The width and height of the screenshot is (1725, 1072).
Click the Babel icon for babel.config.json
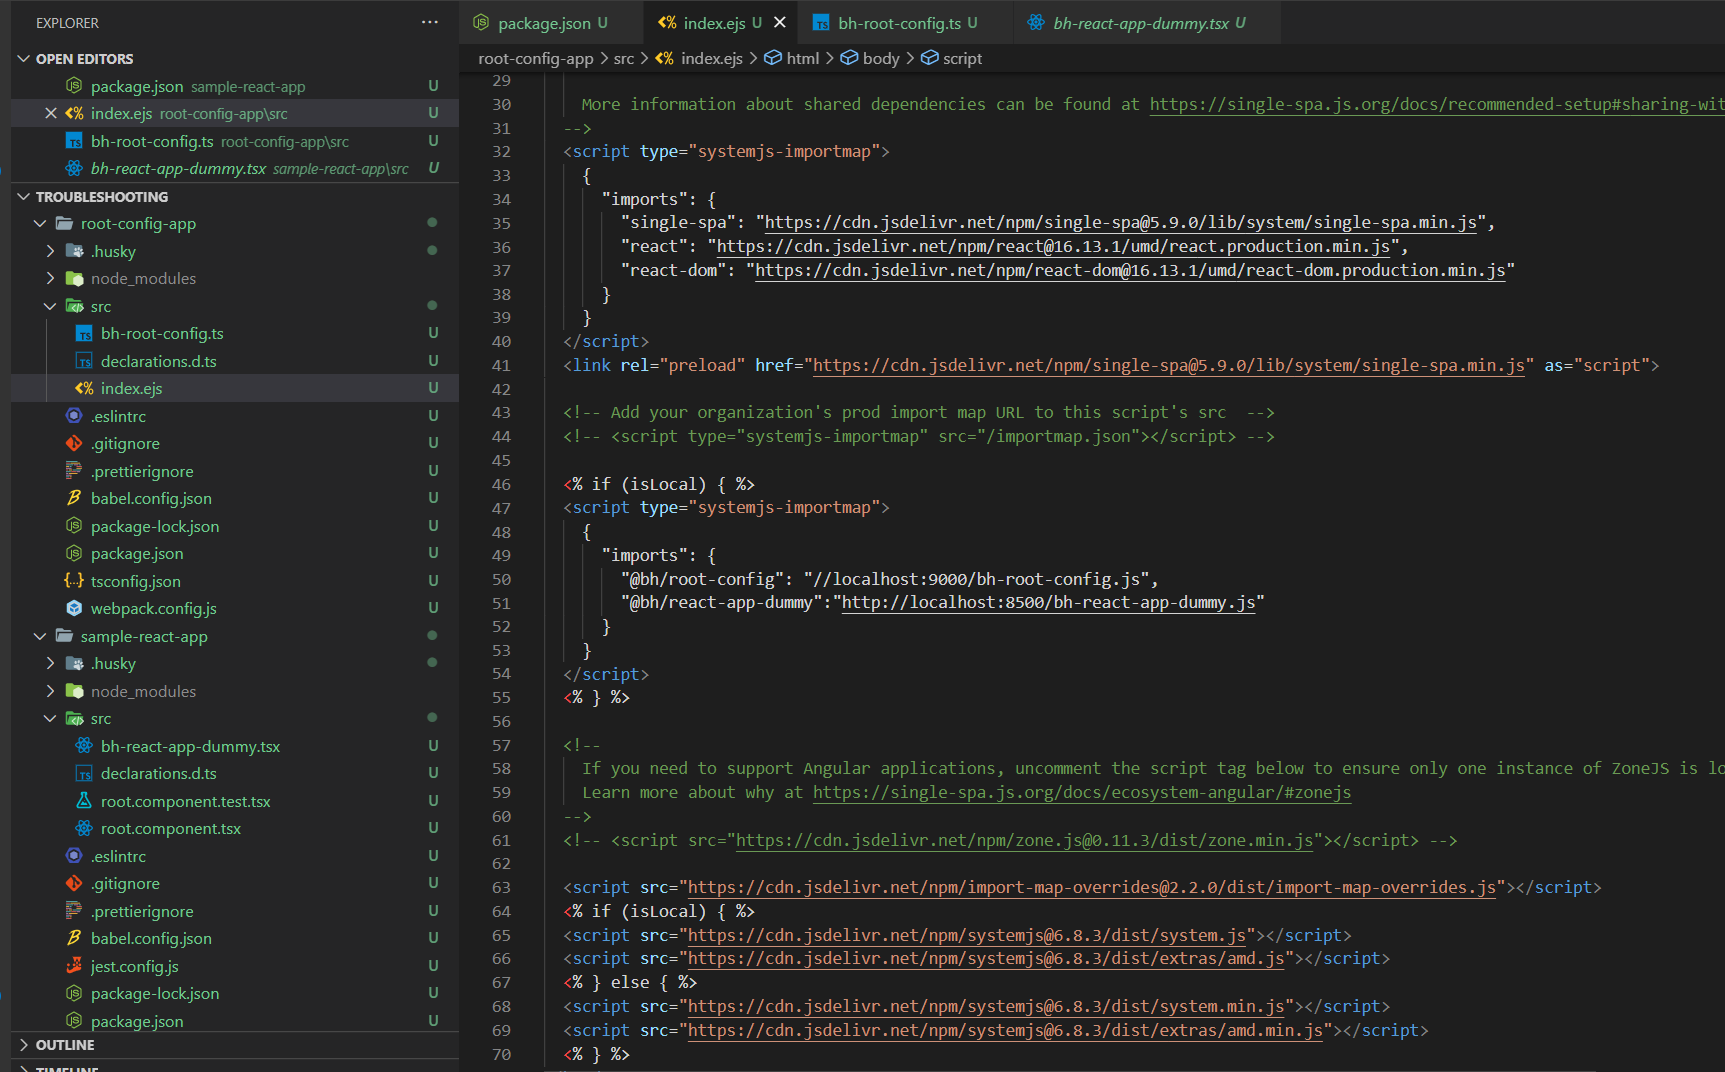coord(74,497)
